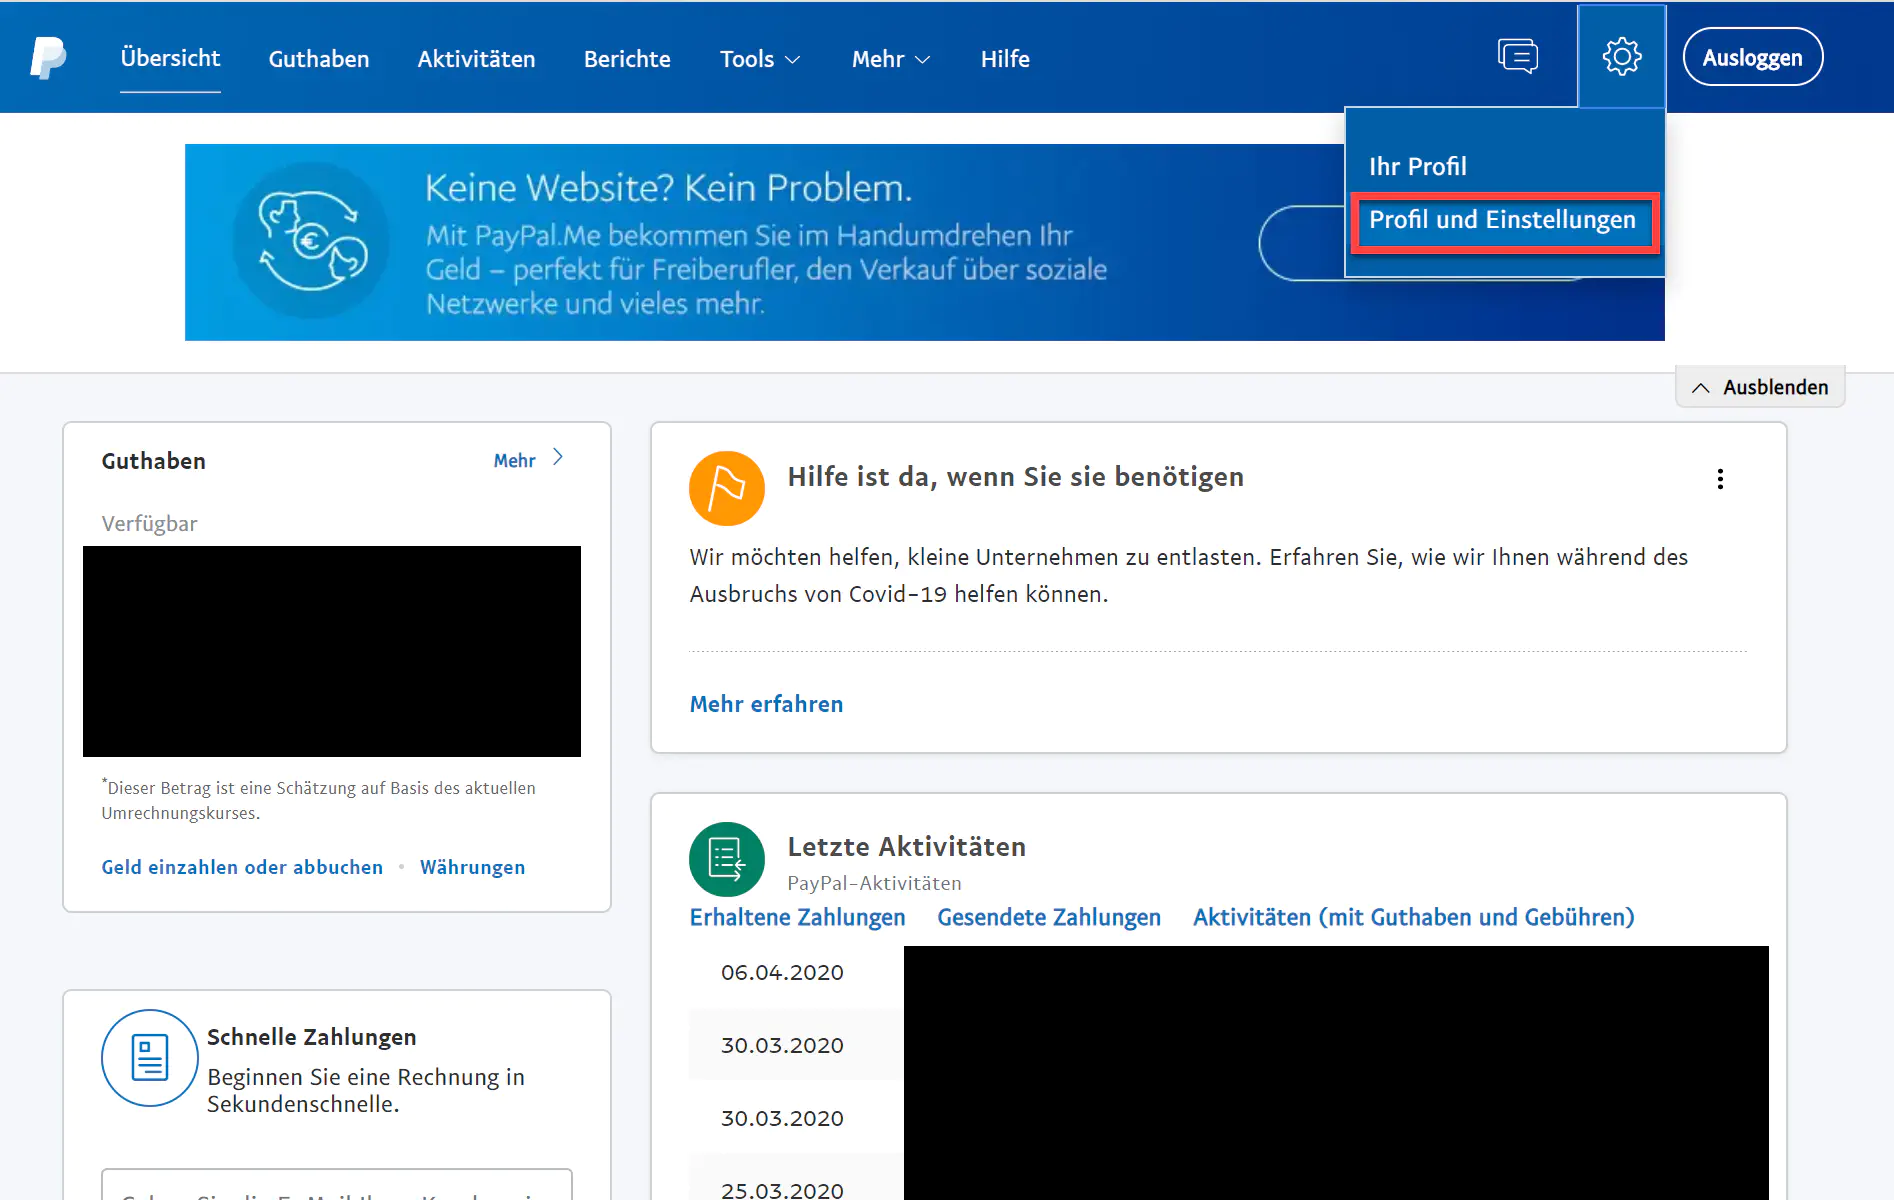Collapse the banner with Ausblenden

[x=1760, y=387]
